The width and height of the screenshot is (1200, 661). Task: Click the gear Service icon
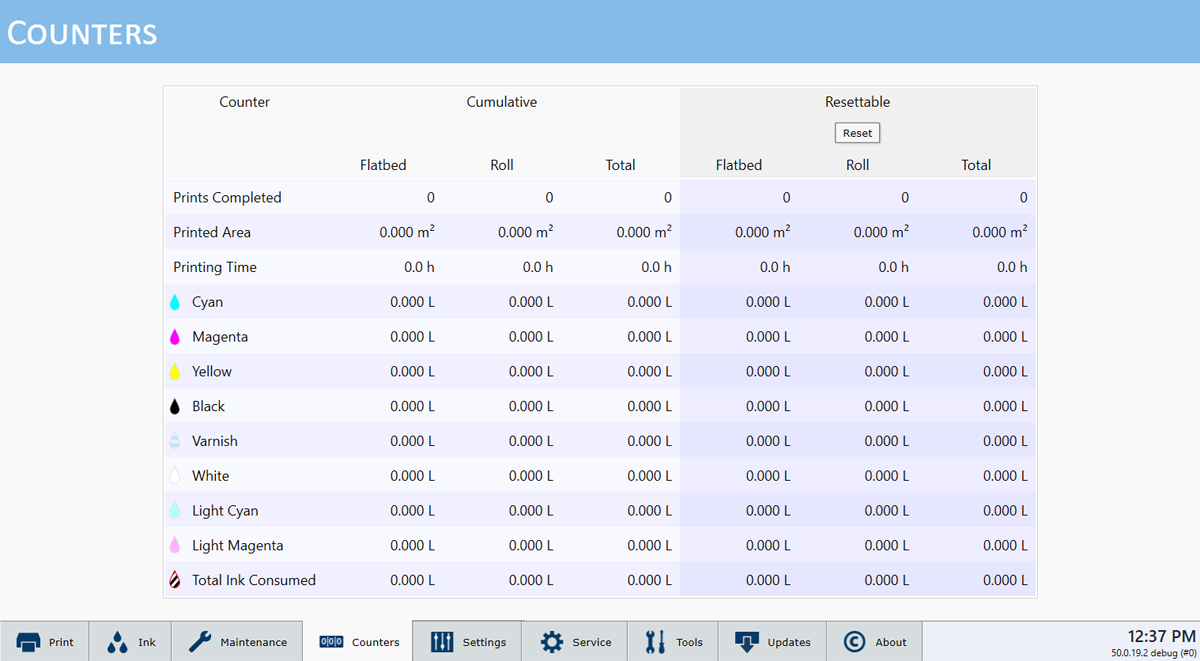(551, 642)
